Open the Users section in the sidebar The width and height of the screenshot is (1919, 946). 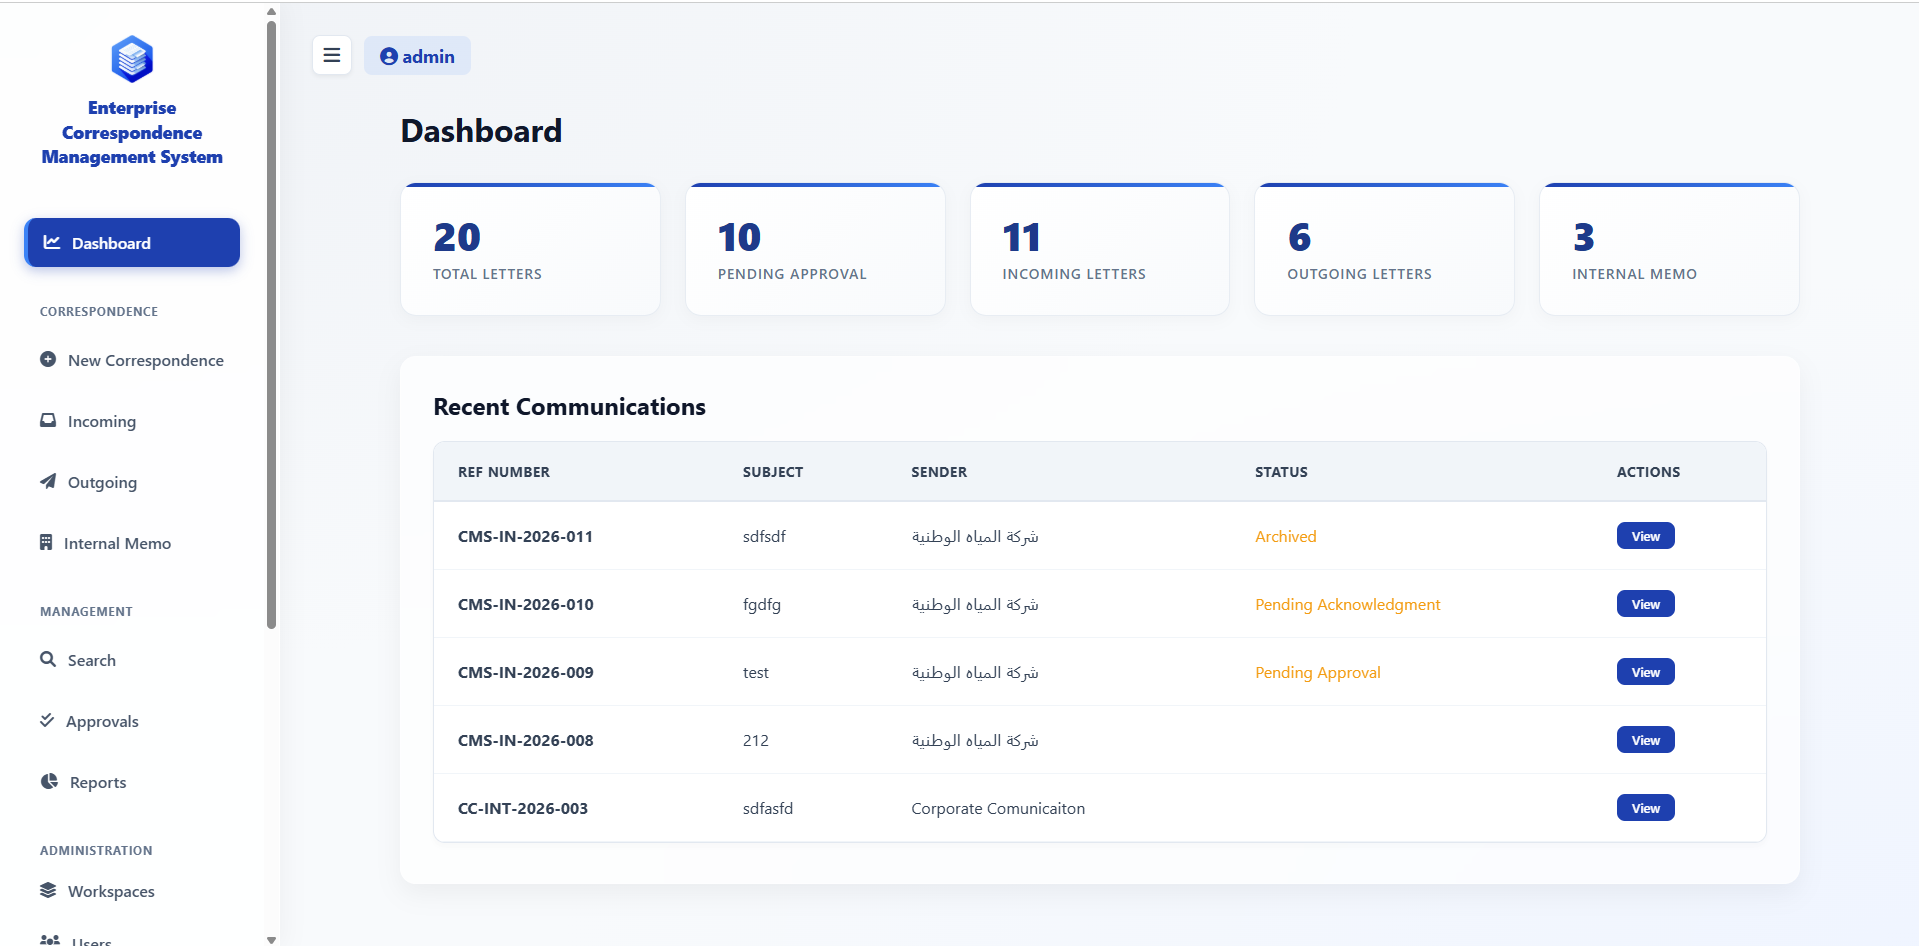pyautogui.click(x=88, y=938)
